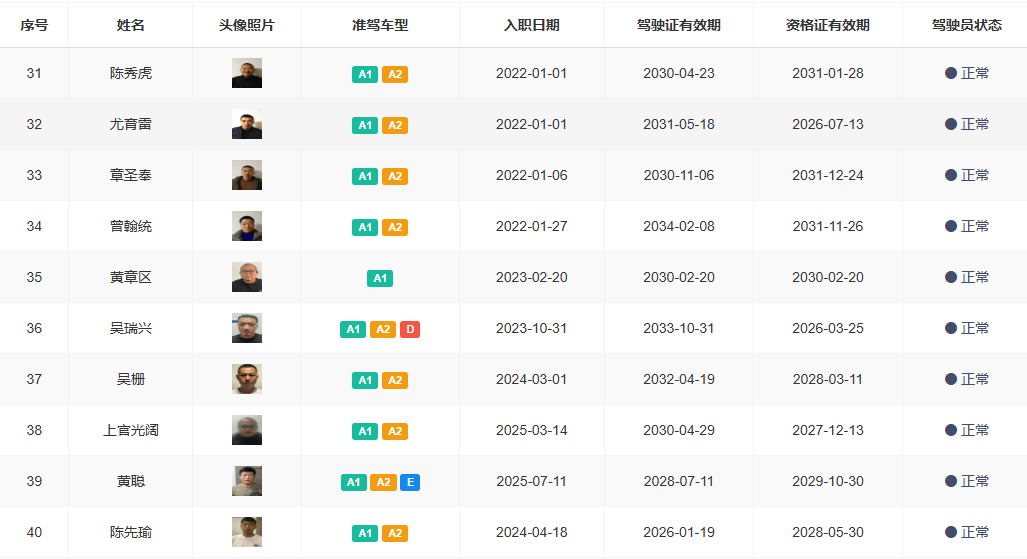The image size is (1027, 559).
Task: Click the 入职日期 column header
Action: (x=531, y=25)
